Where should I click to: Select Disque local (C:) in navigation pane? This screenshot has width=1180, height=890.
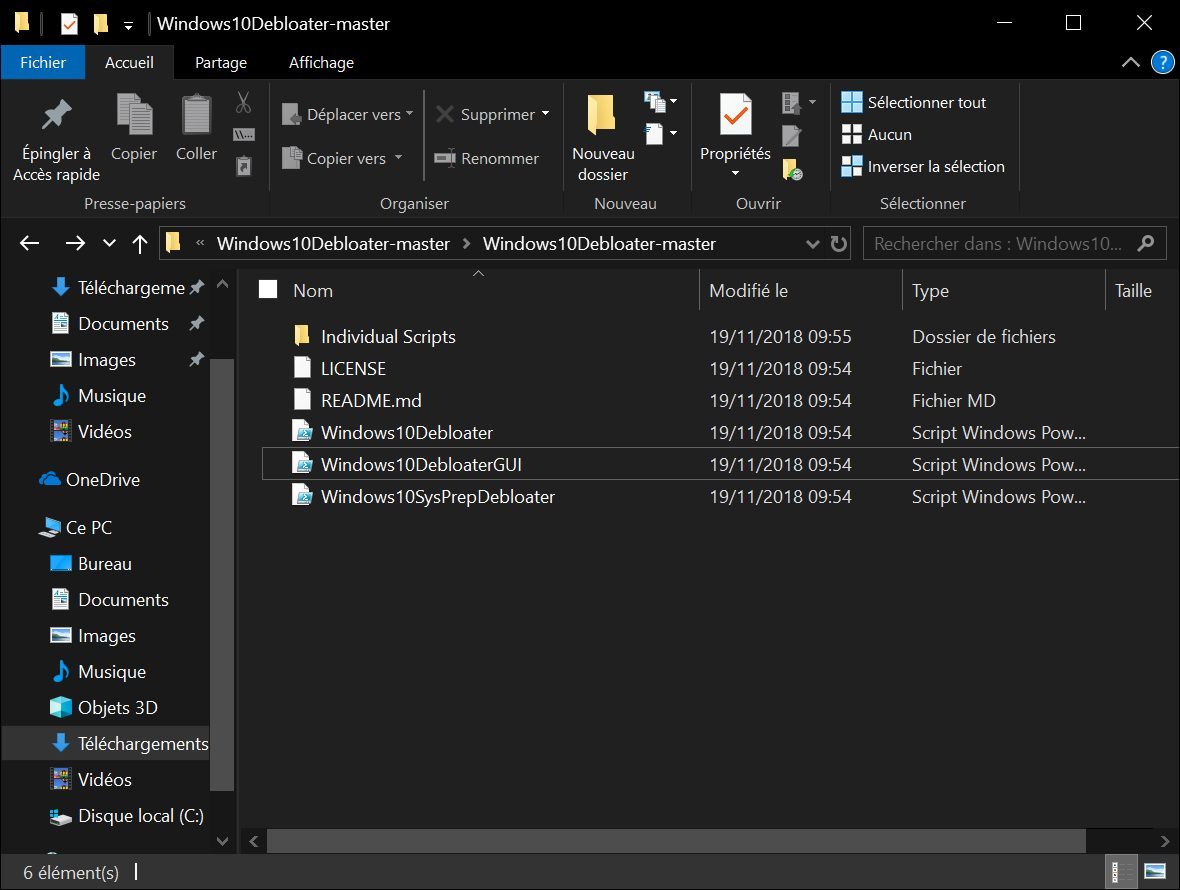pos(126,816)
